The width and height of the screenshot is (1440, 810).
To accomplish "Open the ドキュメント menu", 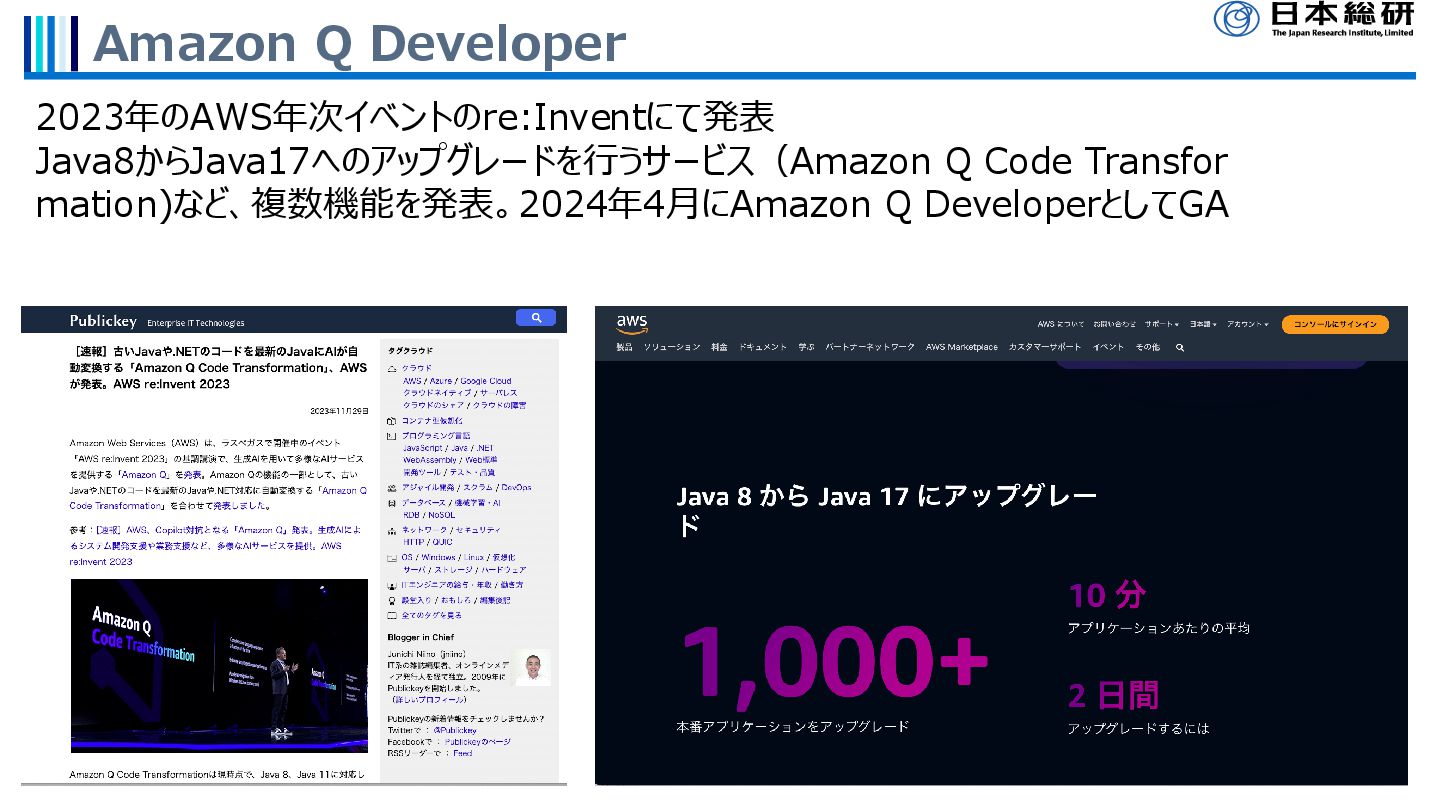I will pyautogui.click(x=763, y=347).
